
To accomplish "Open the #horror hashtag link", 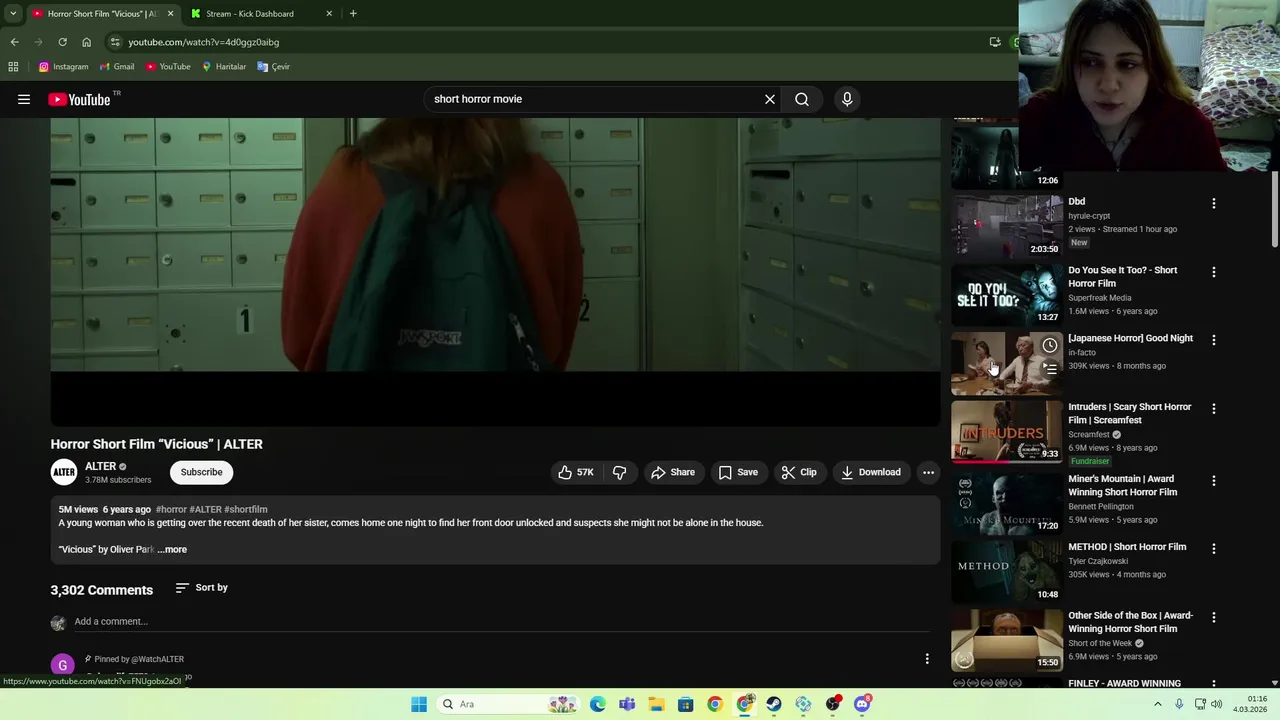I will click(171, 509).
